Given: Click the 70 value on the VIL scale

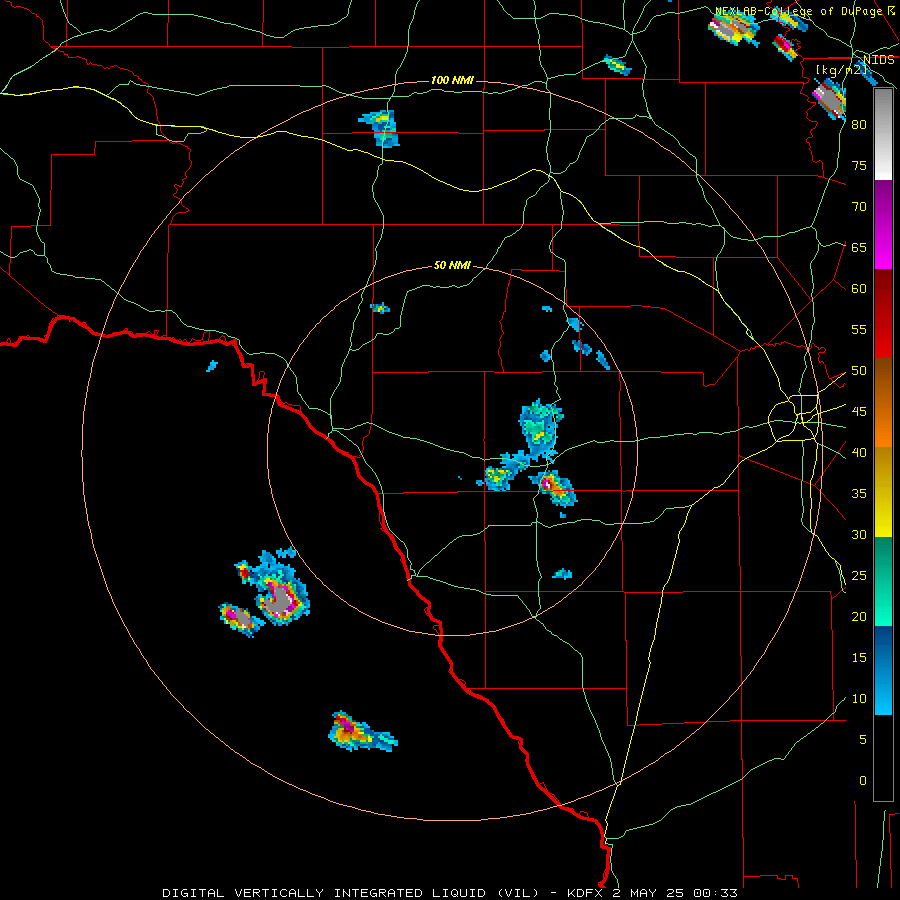Looking at the screenshot, I should click(859, 207).
